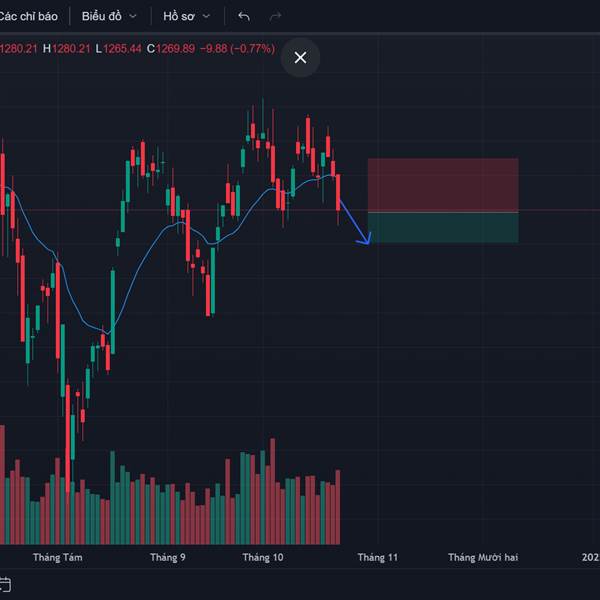Select the green target zone of the position box
600x600 pixels.
coord(443,228)
